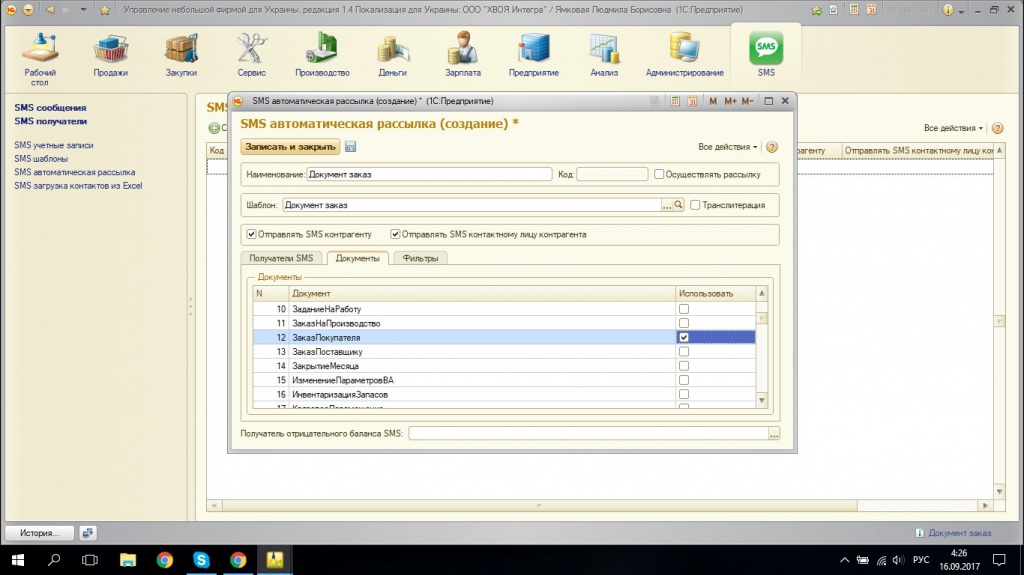Open SMS получатели in sidebar
1024x575 pixels.
(50, 122)
